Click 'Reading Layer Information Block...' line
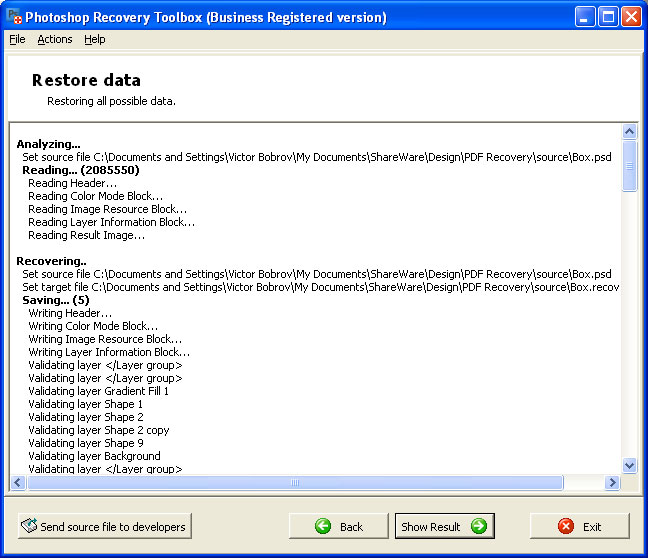 point(112,222)
